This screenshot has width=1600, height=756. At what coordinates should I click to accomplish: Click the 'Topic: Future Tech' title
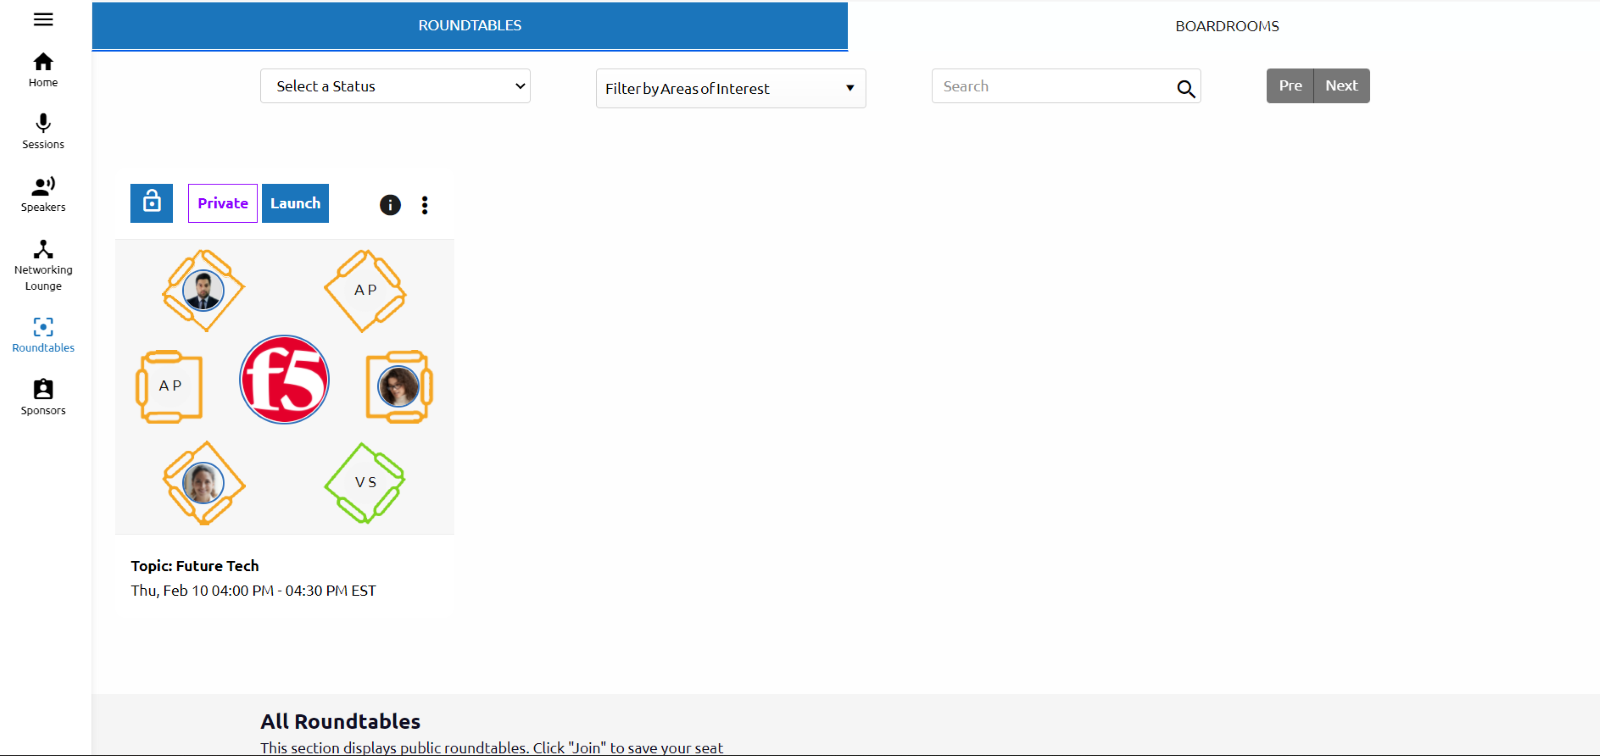pyautogui.click(x=195, y=566)
